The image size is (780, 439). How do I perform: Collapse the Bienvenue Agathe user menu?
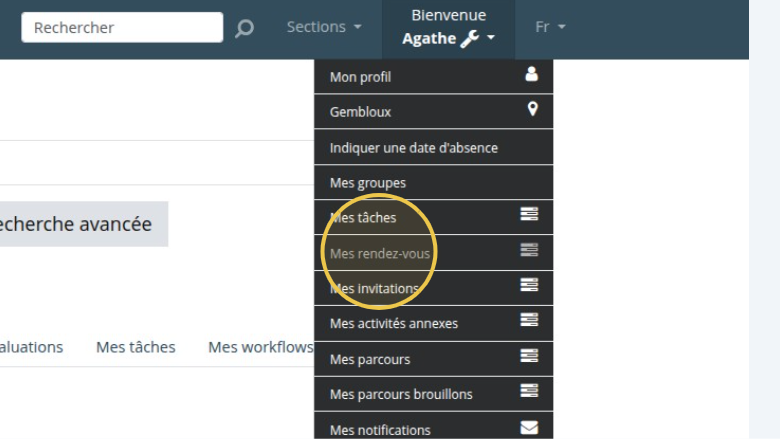pyautogui.click(x=448, y=28)
